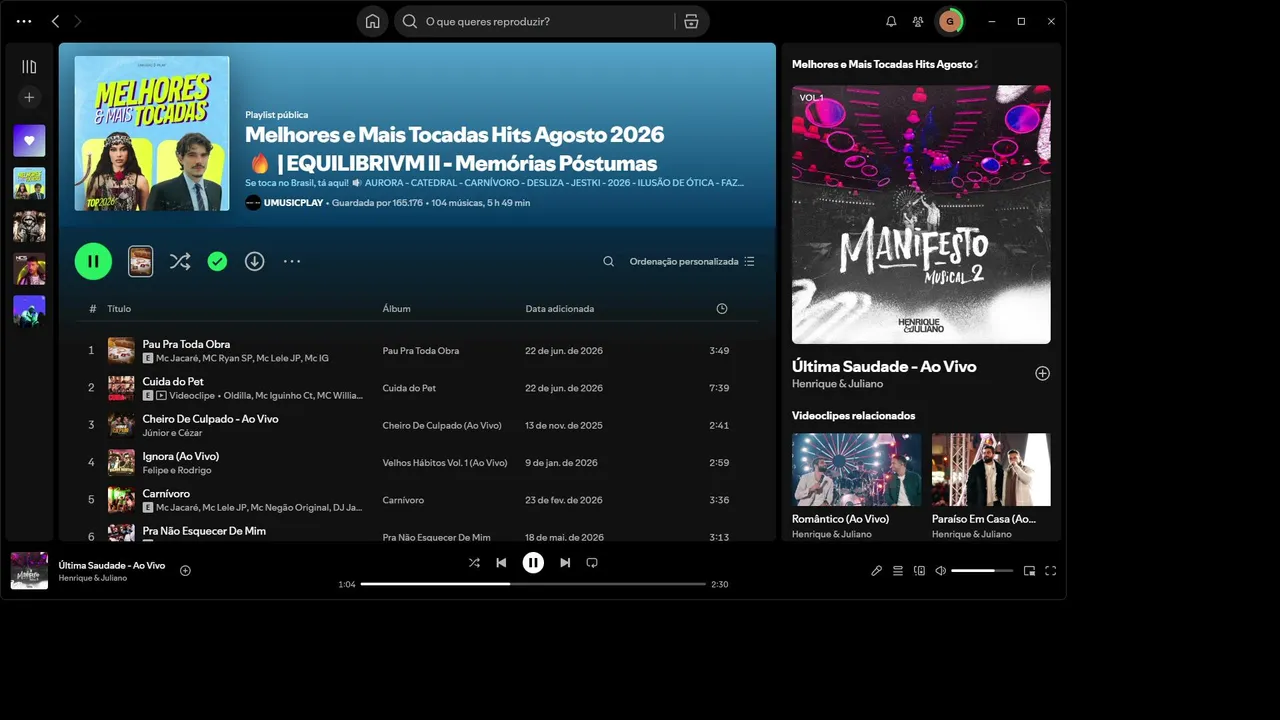Skip to the next track
The width and height of the screenshot is (1280, 720).
565,563
